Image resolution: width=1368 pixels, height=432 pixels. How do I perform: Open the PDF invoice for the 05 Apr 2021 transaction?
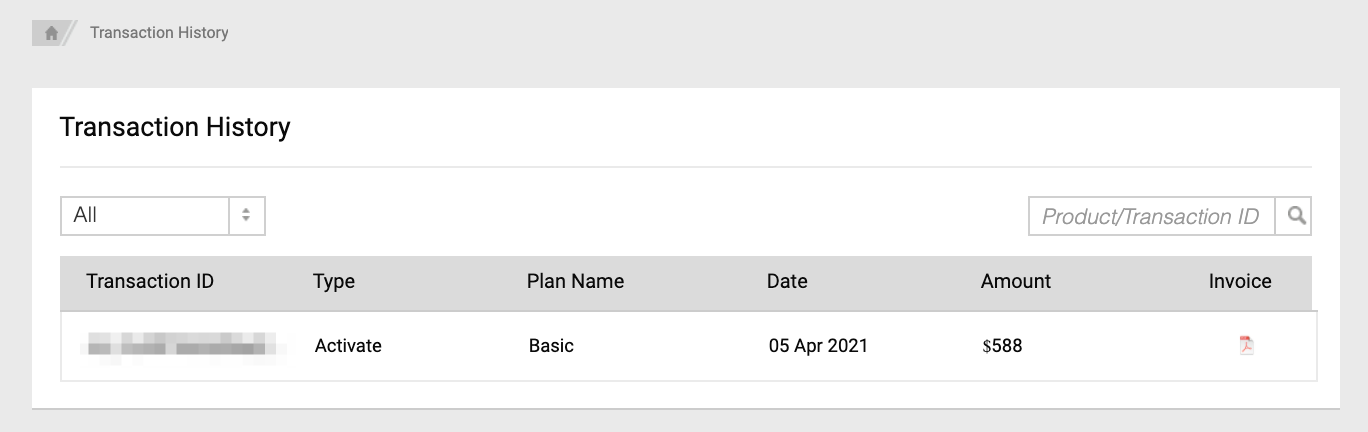[x=1246, y=346]
